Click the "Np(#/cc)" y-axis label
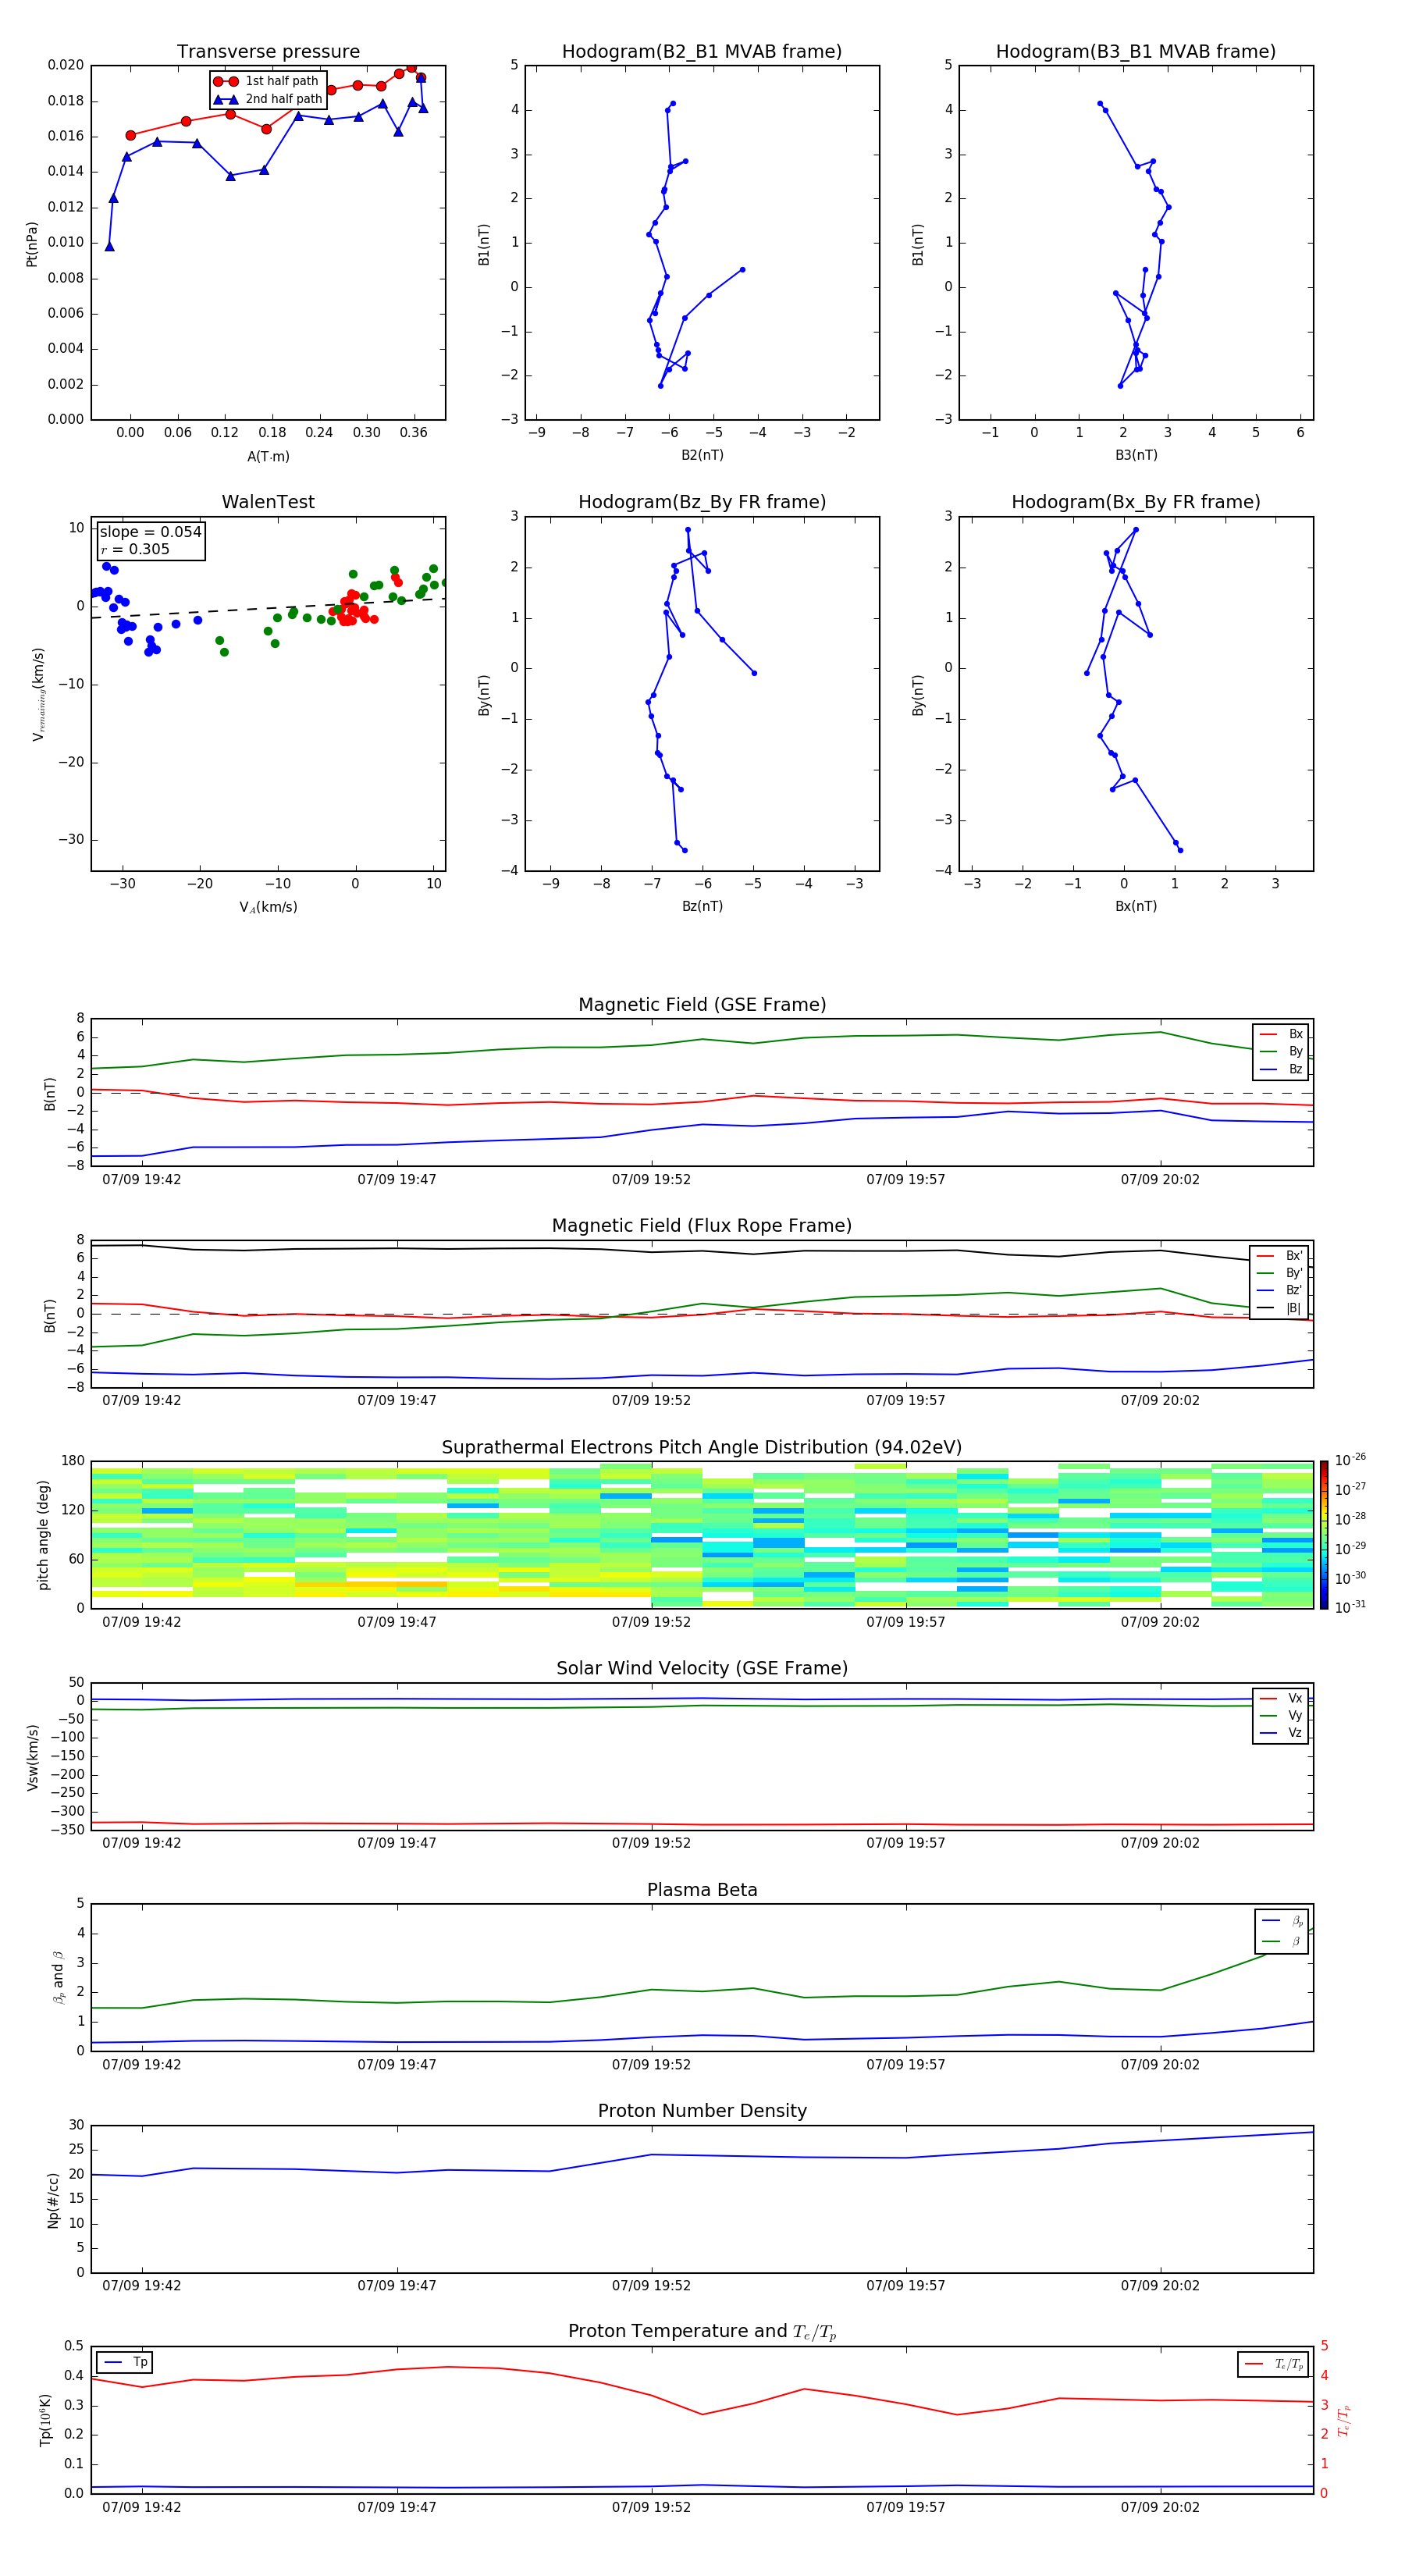Viewport: 1405px width, 2576px height. pyautogui.click(x=53, y=2200)
